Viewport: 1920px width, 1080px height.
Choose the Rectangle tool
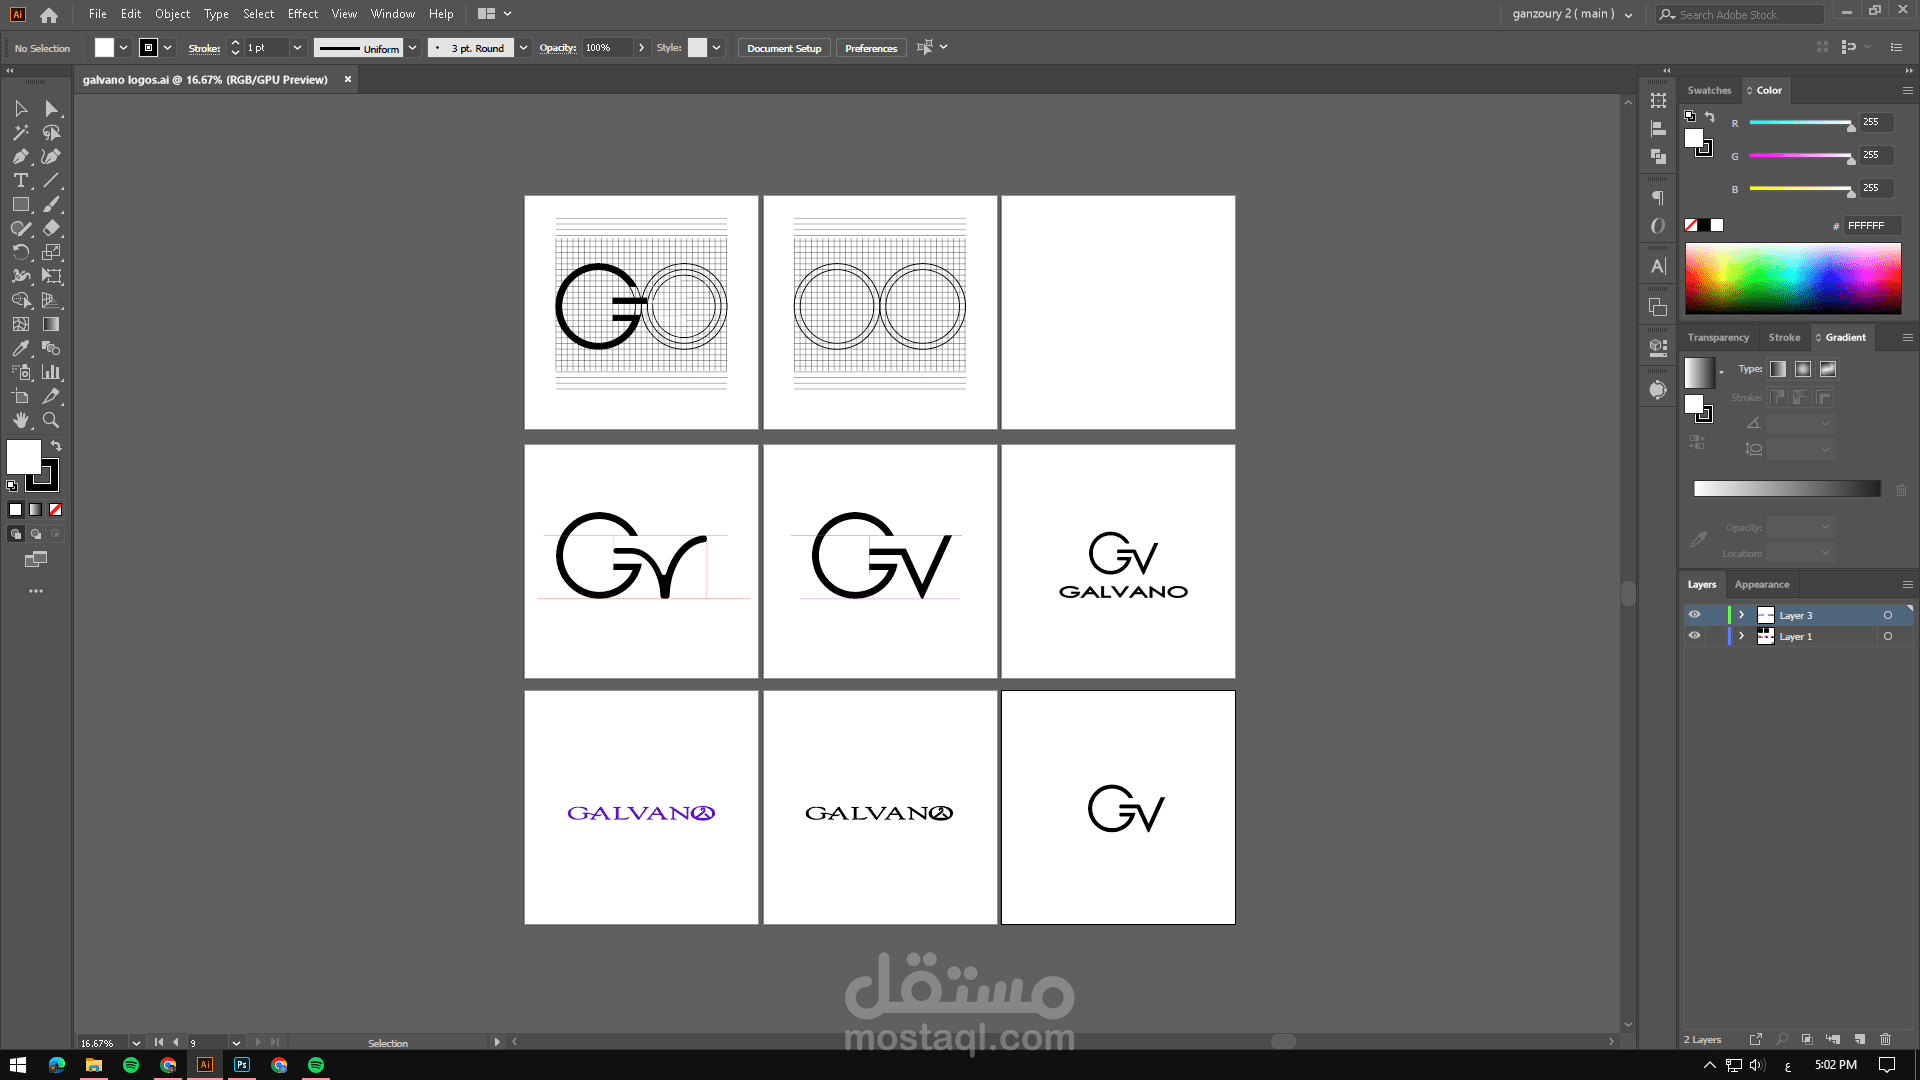pos(20,204)
